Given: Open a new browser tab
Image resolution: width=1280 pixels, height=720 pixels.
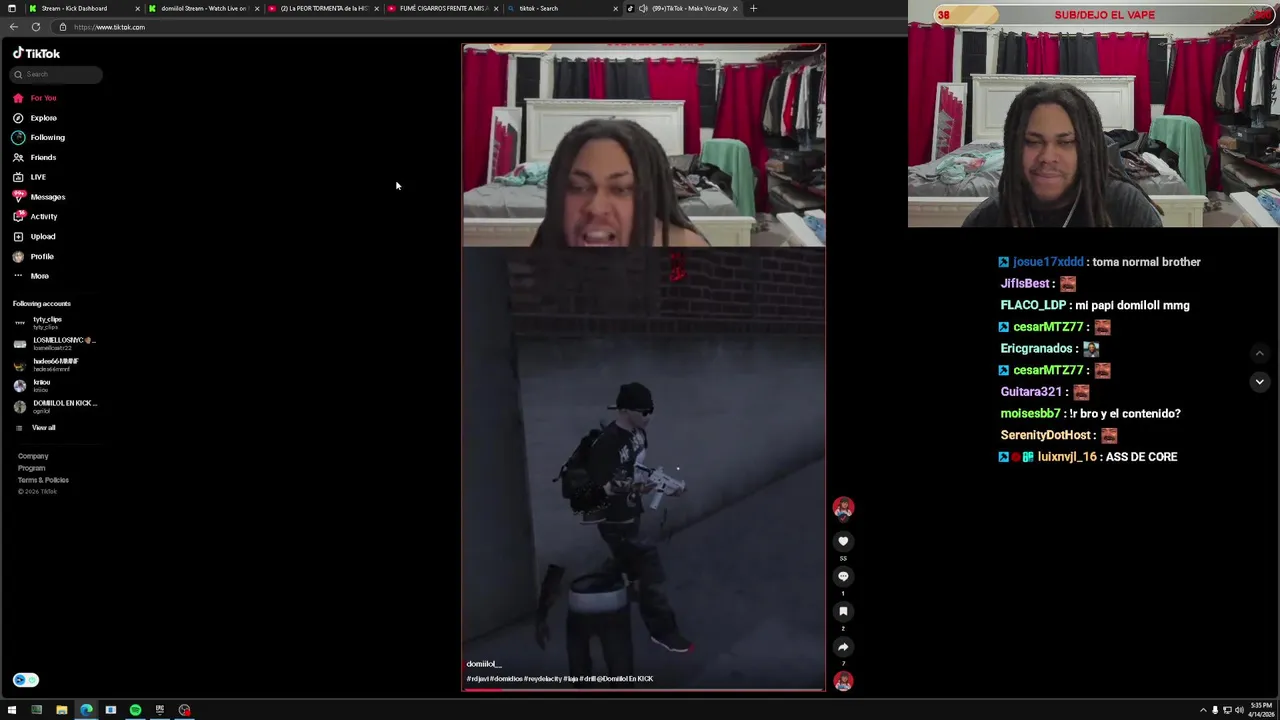Looking at the screenshot, I should pos(753,8).
